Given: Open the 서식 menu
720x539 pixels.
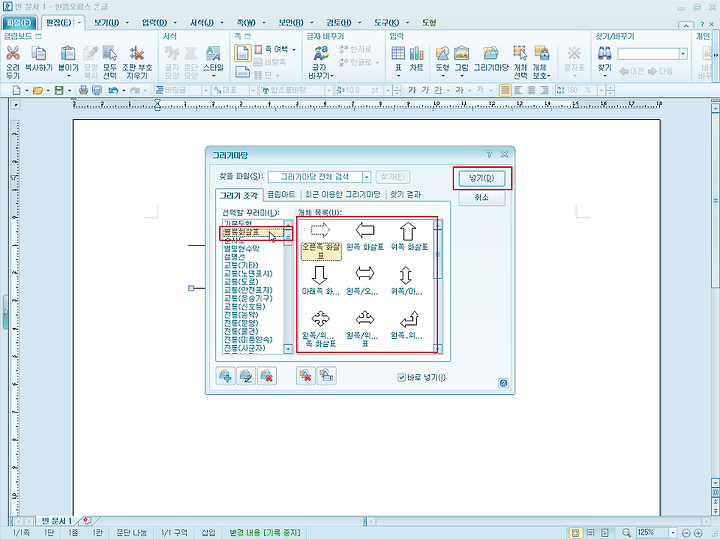Looking at the screenshot, I should click(202, 22).
